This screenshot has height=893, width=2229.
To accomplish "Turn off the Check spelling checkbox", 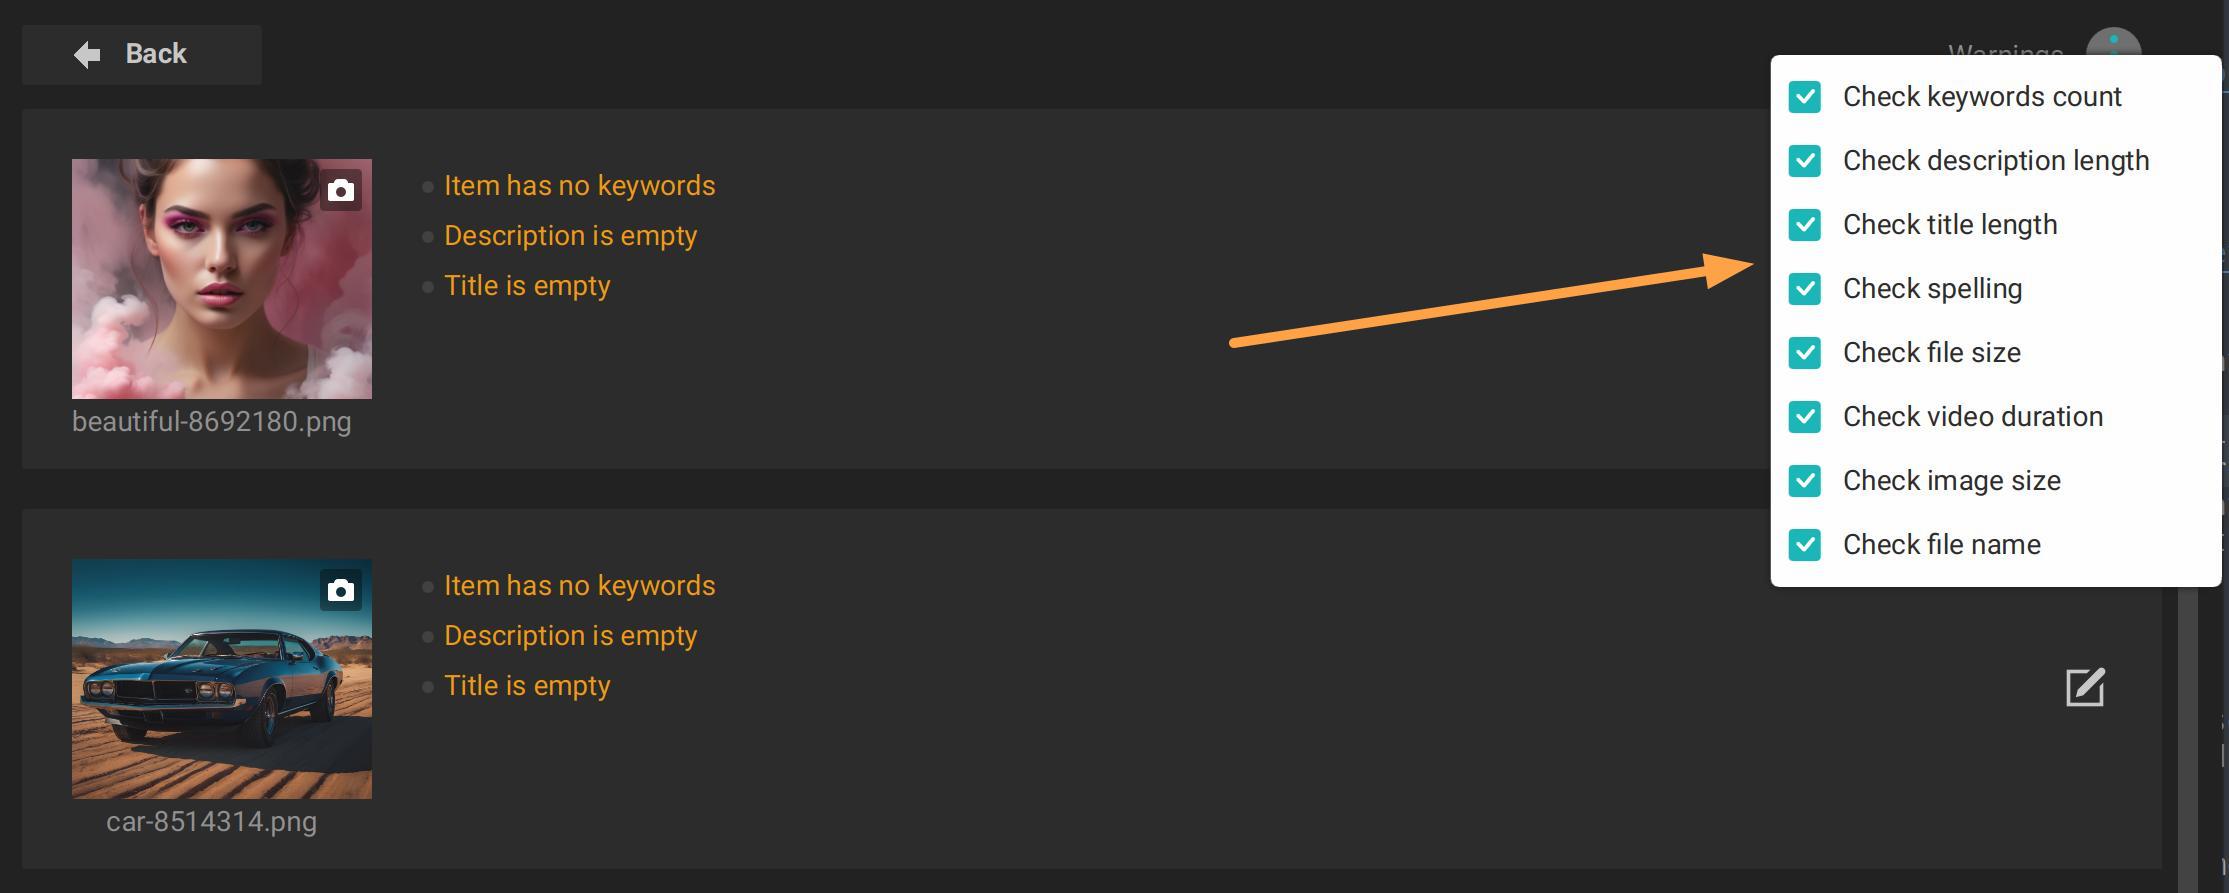I will tap(1805, 289).
